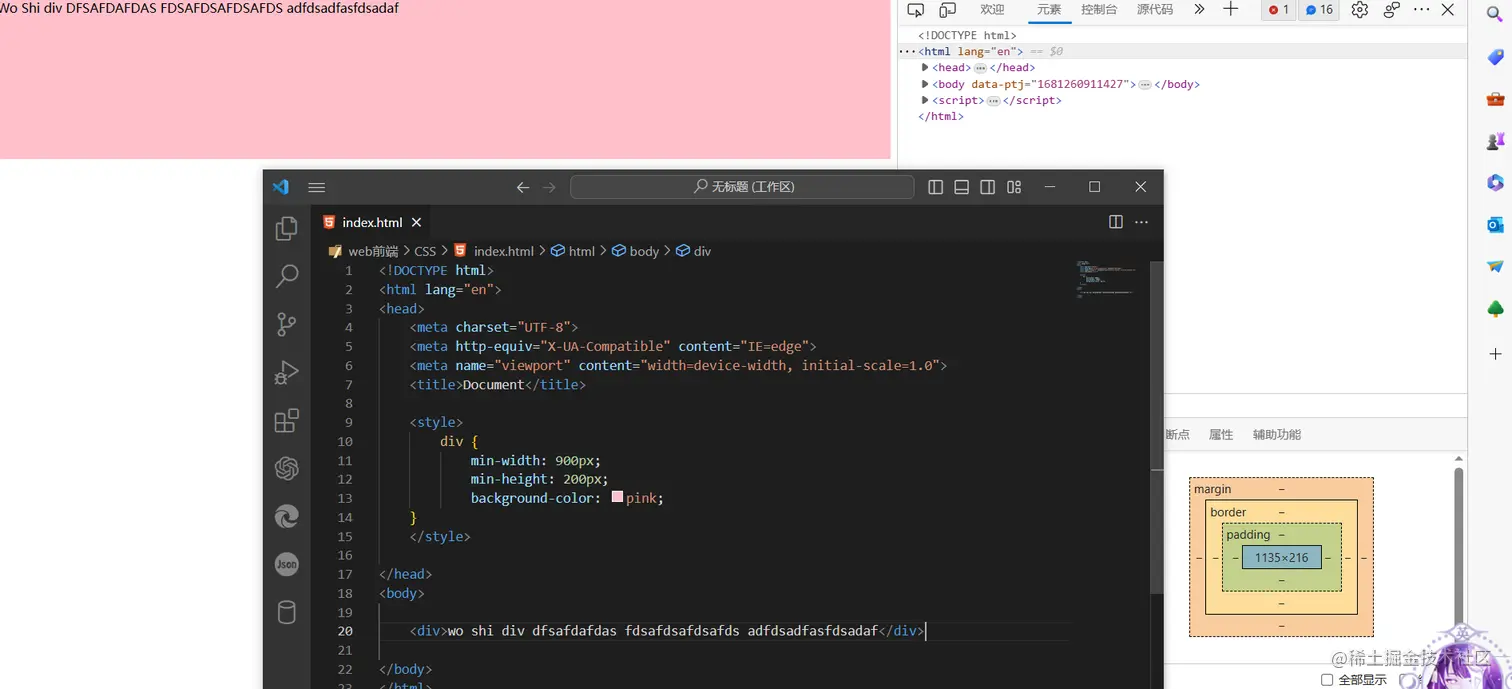Open the Search view in VS Code sidebar
The width and height of the screenshot is (1512, 689).
287,276
